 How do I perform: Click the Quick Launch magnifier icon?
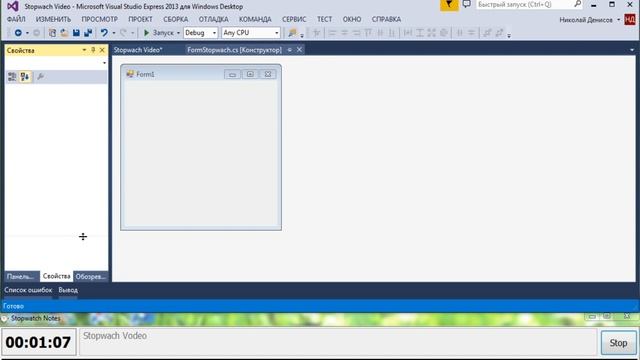point(577,4)
